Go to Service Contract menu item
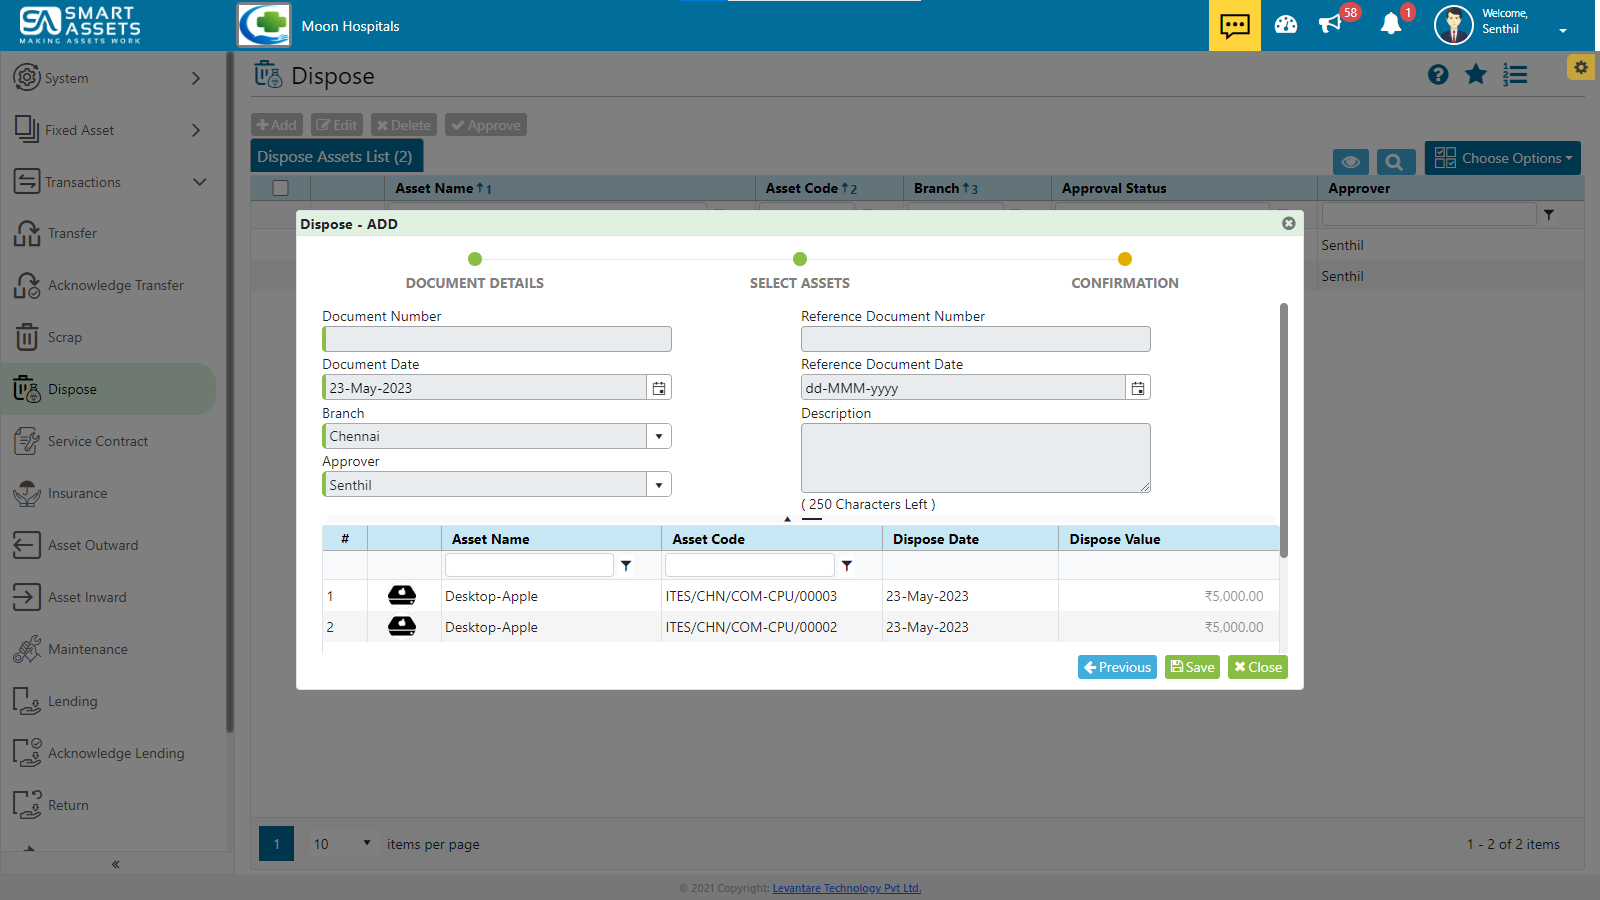Image resolution: width=1600 pixels, height=900 pixels. point(98,442)
